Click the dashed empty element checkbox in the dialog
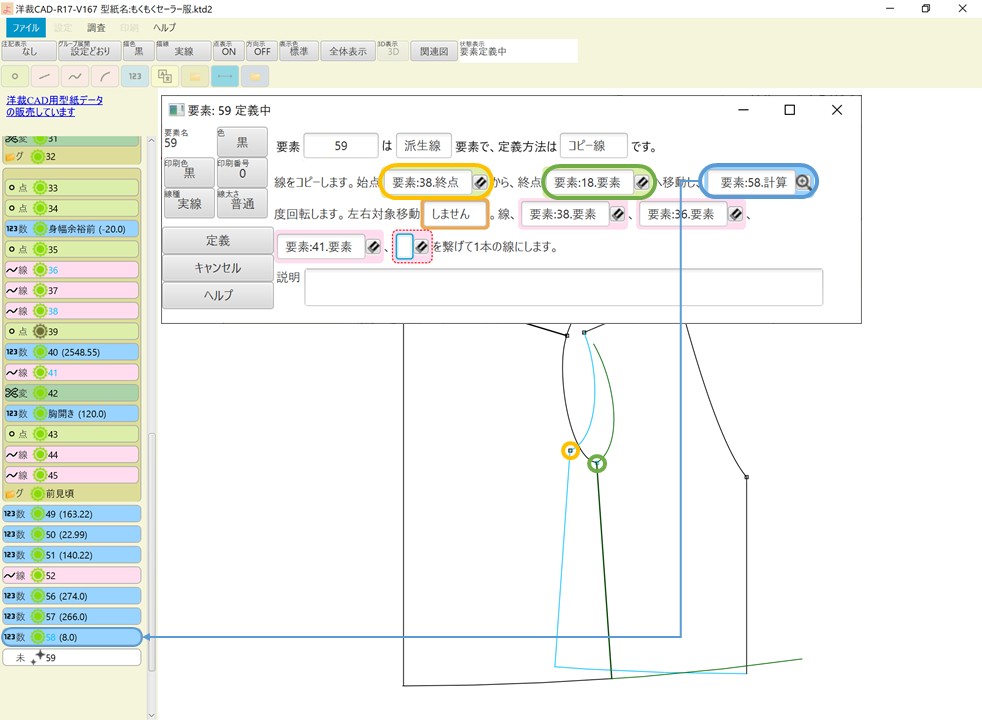Image resolution: width=982 pixels, height=720 pixels. click(403, 247)
